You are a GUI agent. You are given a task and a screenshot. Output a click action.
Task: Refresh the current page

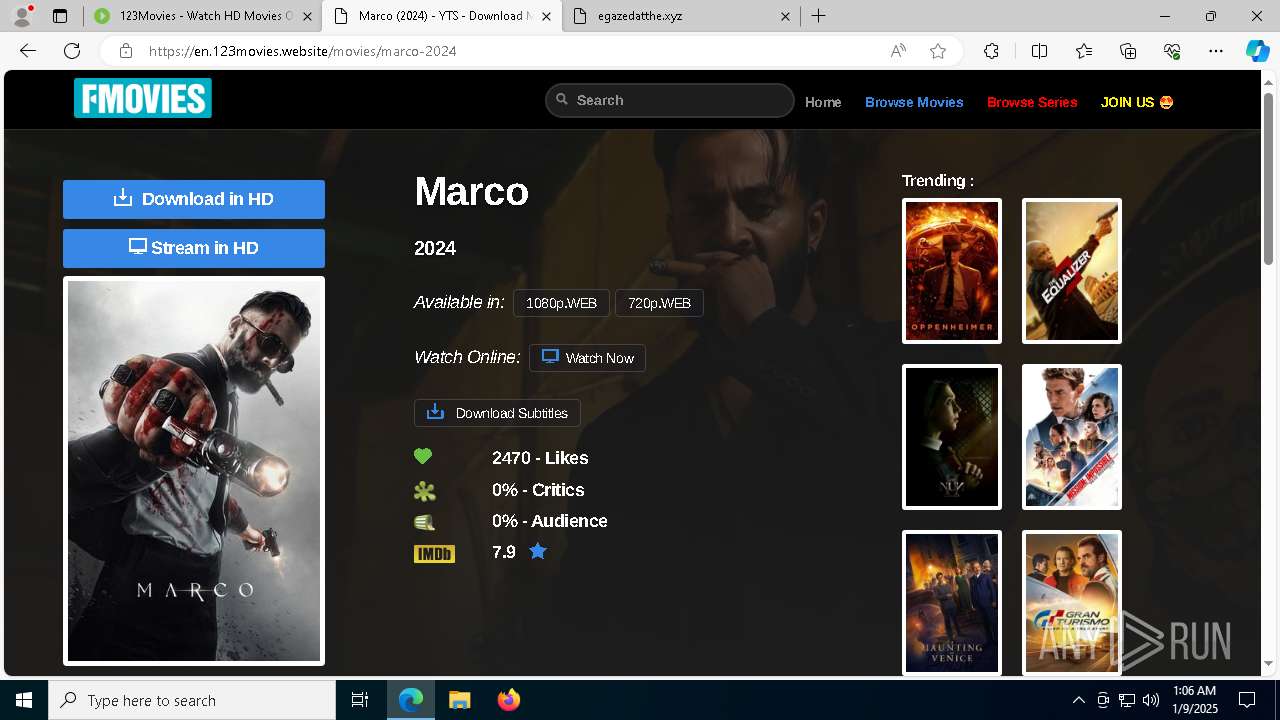coord(72,51)
